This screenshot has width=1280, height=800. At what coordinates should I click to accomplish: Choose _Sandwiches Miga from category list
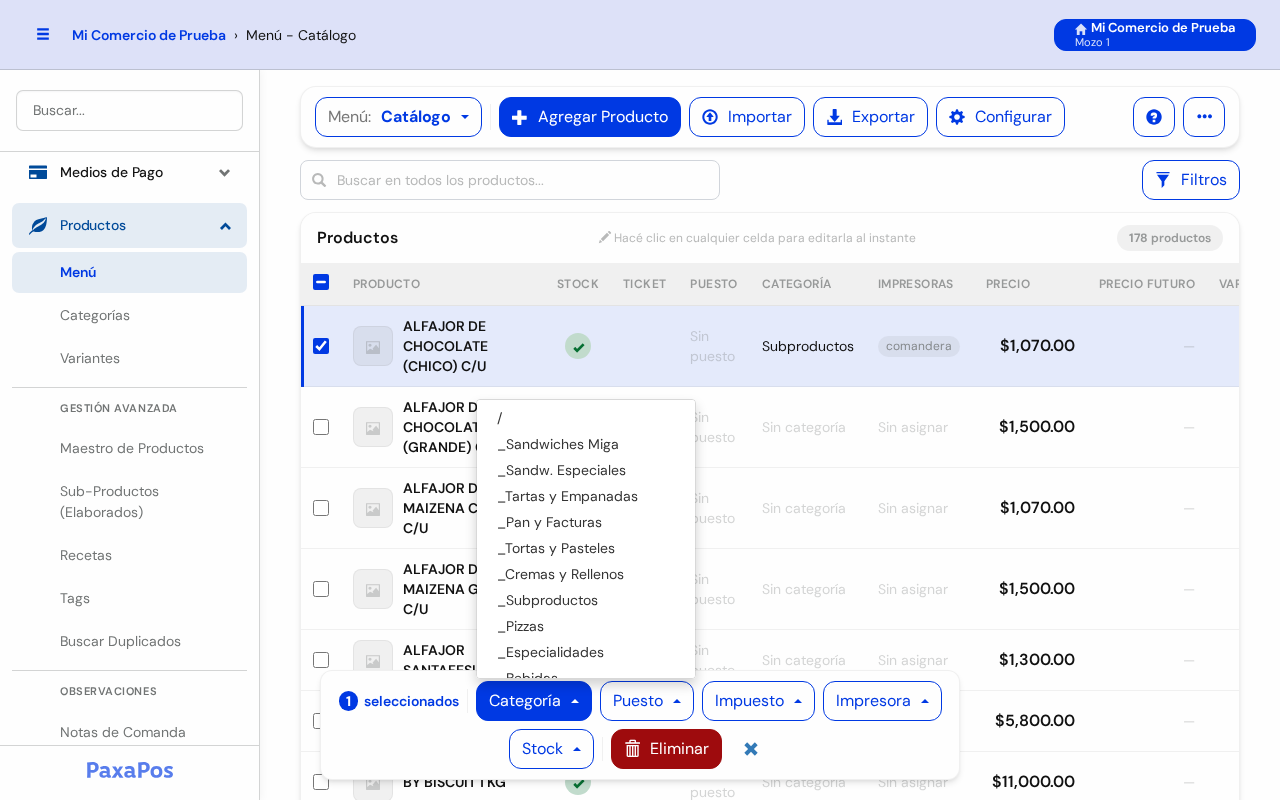tap(586, 444)
